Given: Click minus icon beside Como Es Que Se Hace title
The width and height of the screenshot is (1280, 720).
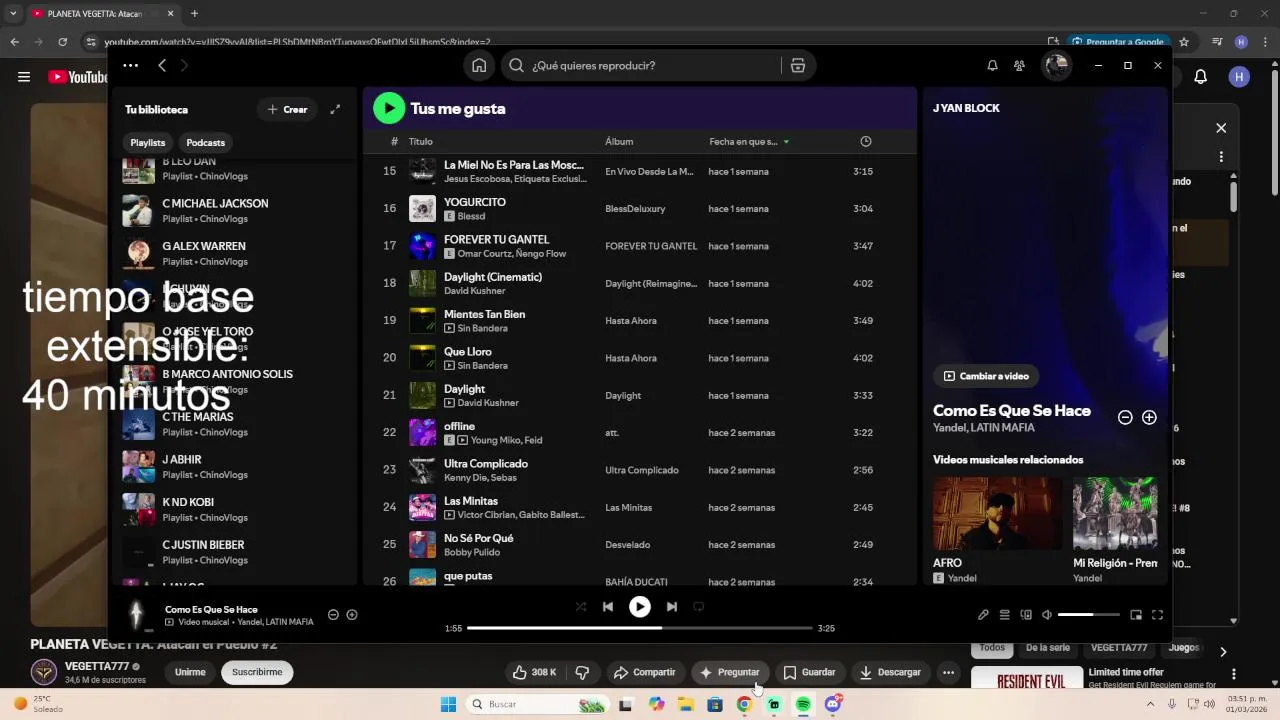Looking at the screenshot, I should 1125,418.
